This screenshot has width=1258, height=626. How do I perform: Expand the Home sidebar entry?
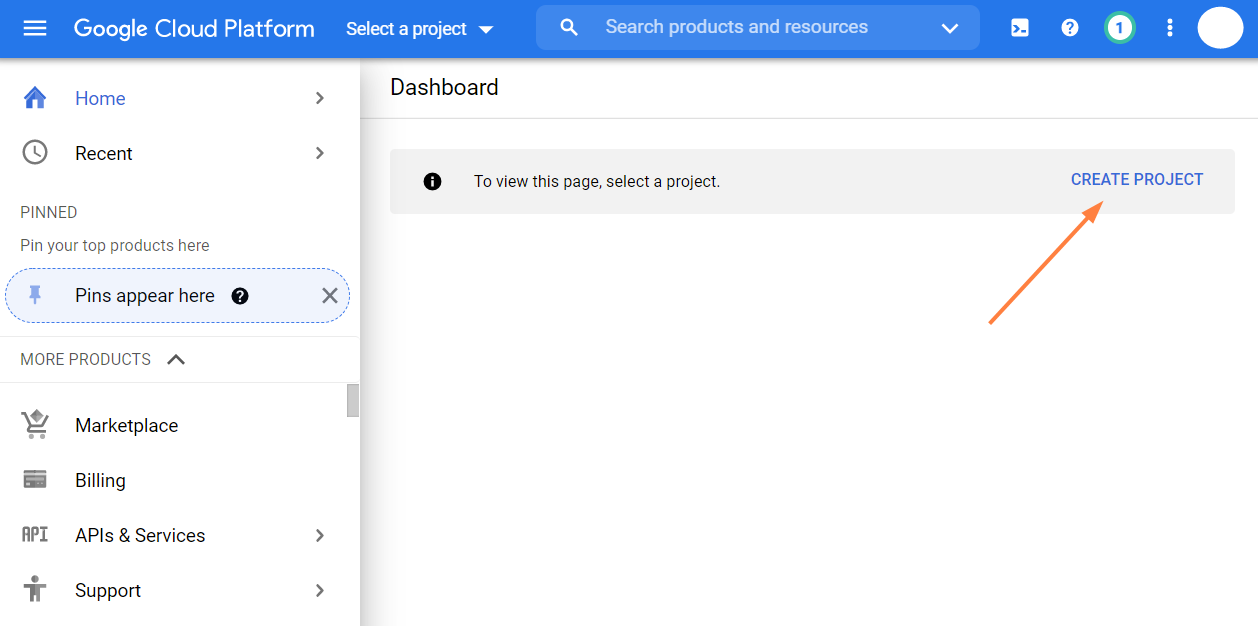(x=319, y=98)
